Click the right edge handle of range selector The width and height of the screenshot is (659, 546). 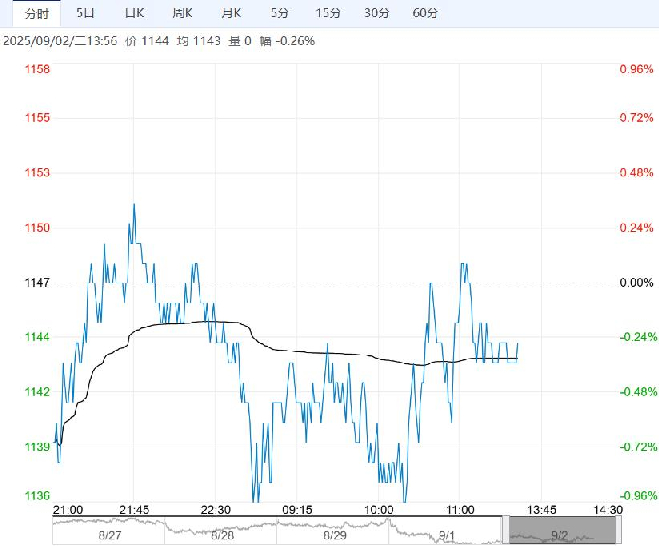coord(619,530)
